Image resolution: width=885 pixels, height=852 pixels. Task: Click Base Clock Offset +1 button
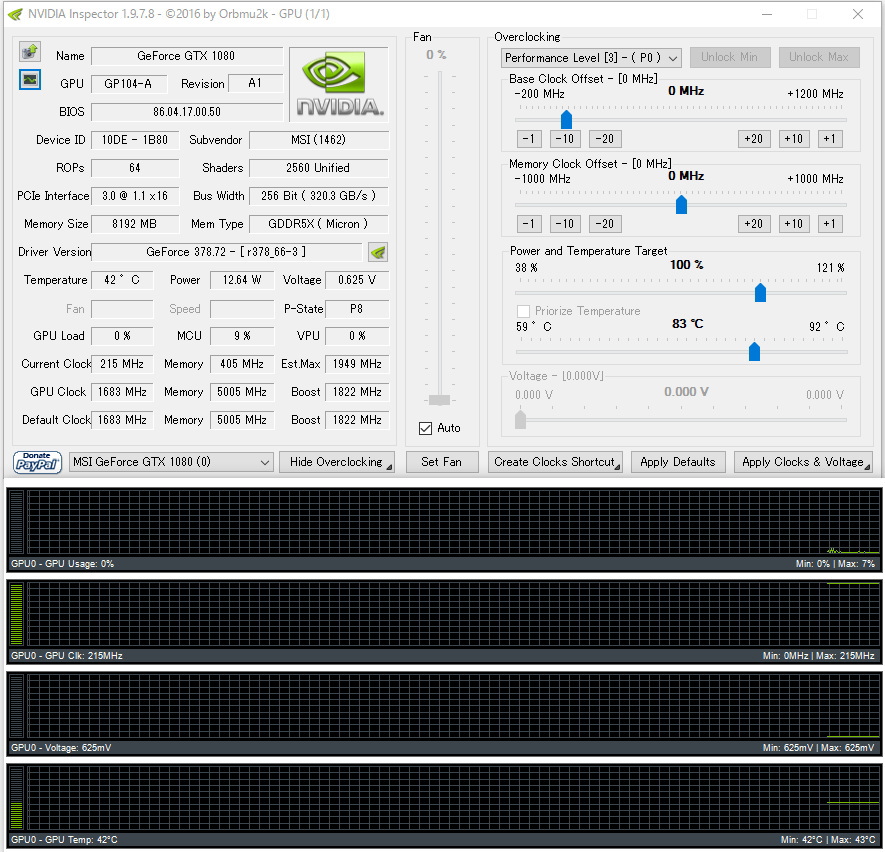(x=830, y=139)
